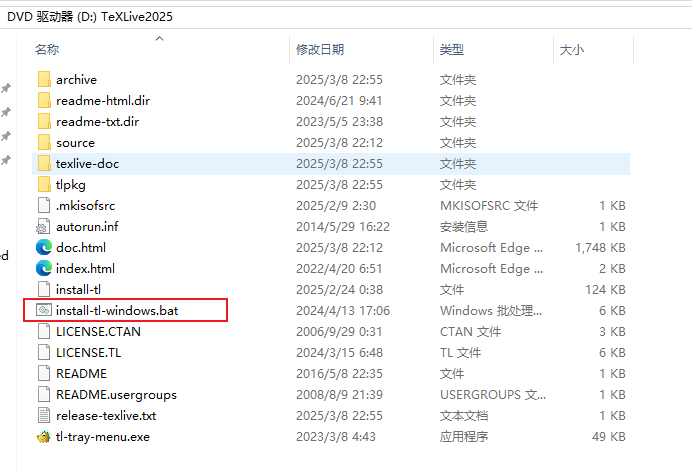
Task: Select the file name install-tl-windows.bat
Action: click(x=117, y=311)
